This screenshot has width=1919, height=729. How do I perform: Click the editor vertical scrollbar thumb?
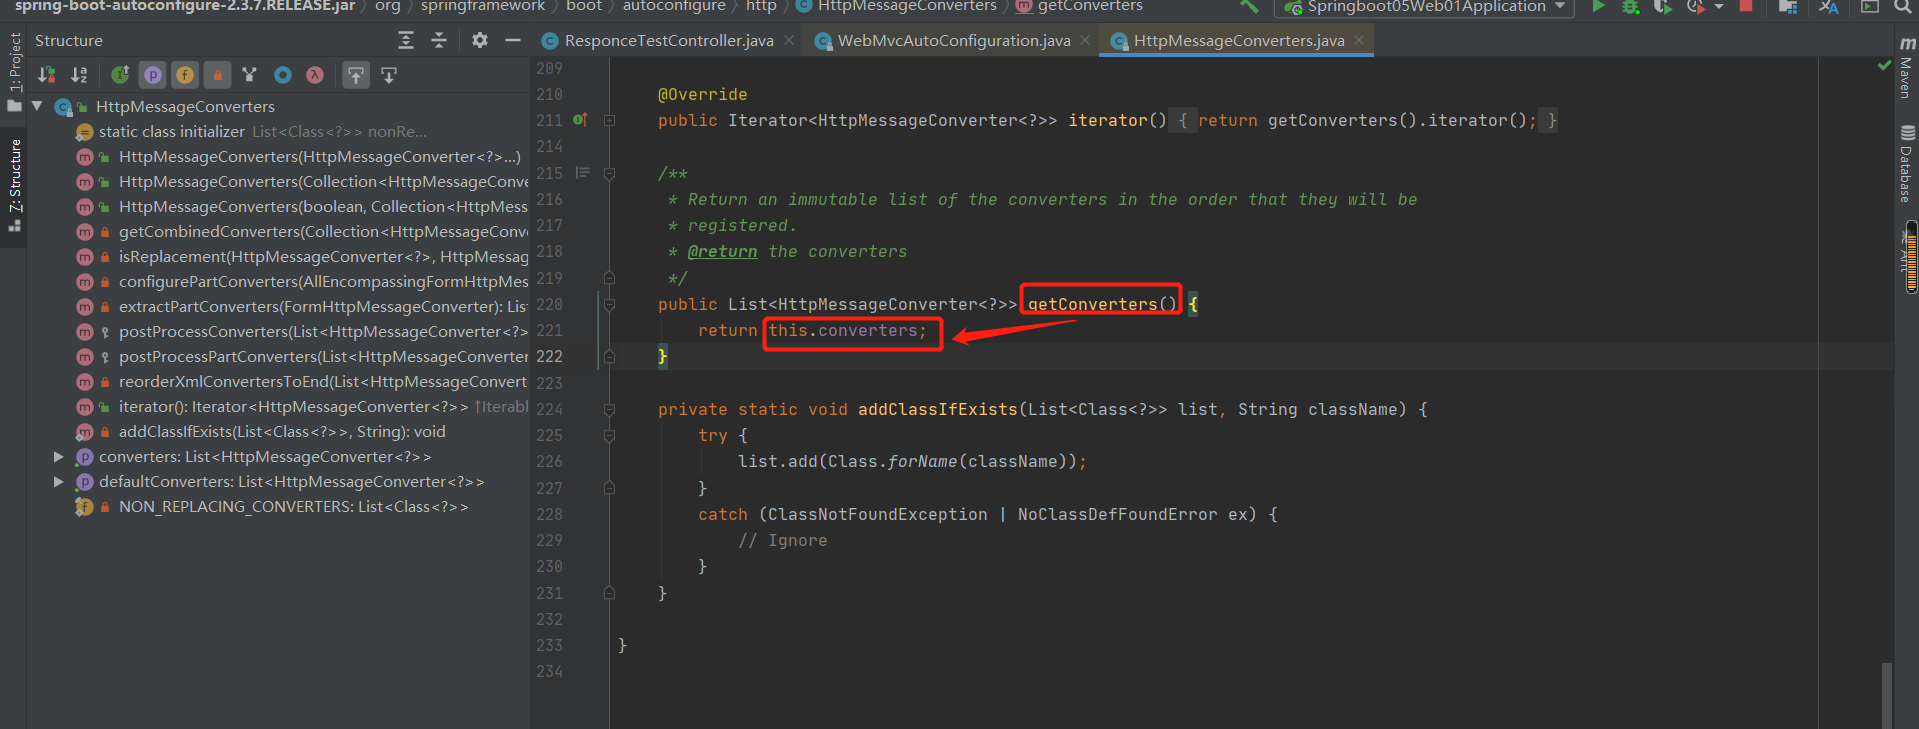click(1886, 695)
